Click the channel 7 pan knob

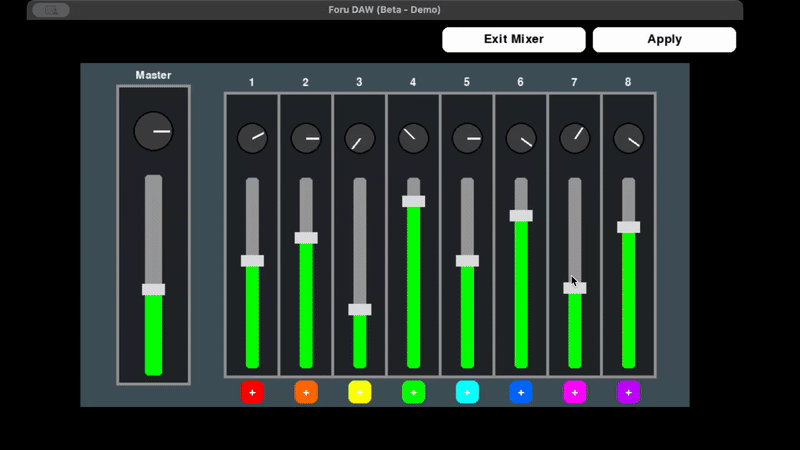[x=575, y=138]
